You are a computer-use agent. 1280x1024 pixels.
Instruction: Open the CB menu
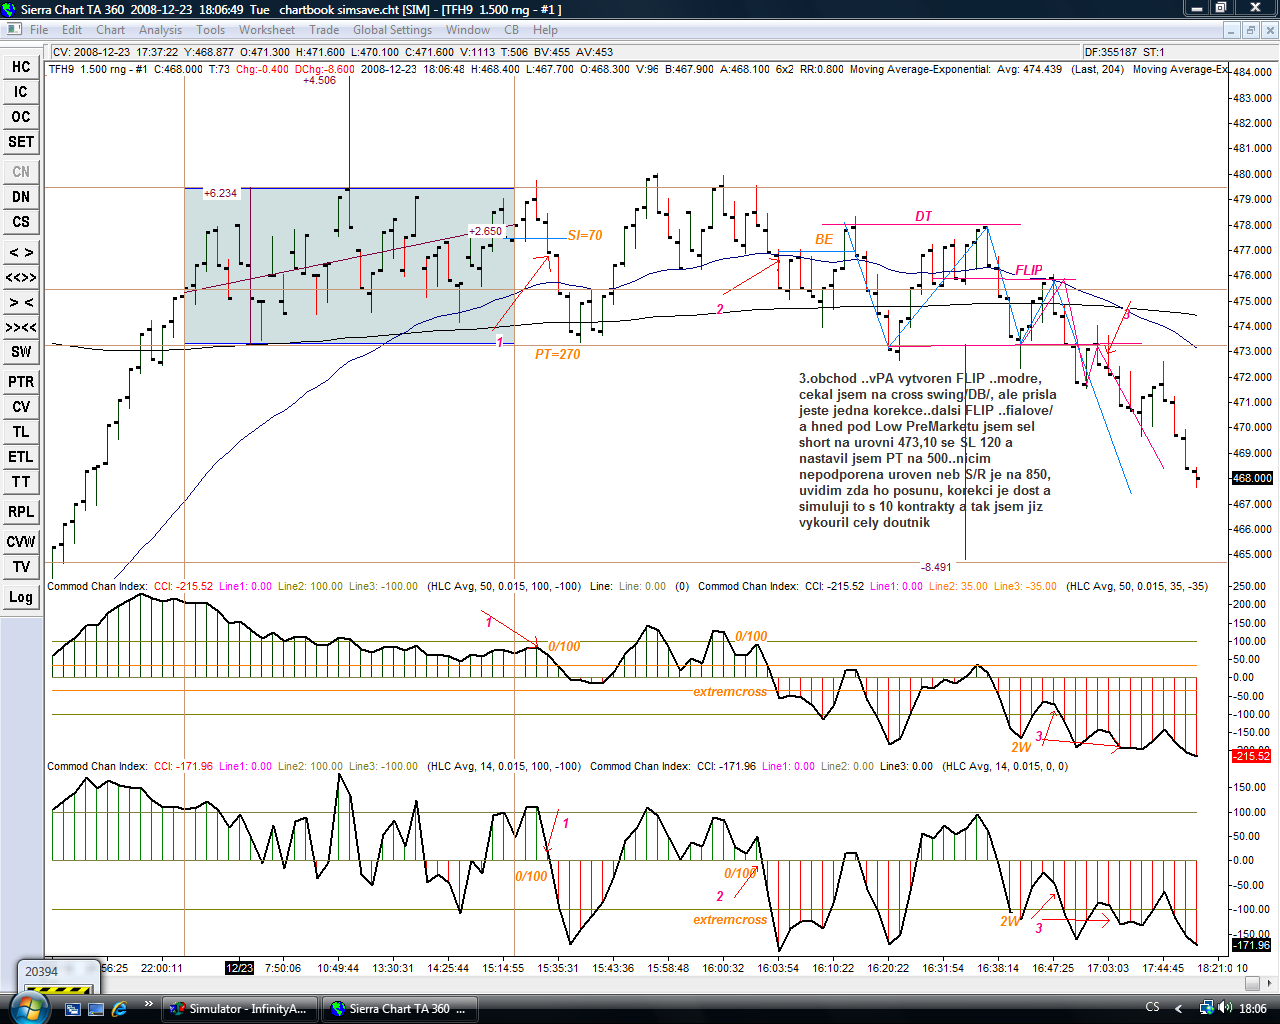point(511,30)
